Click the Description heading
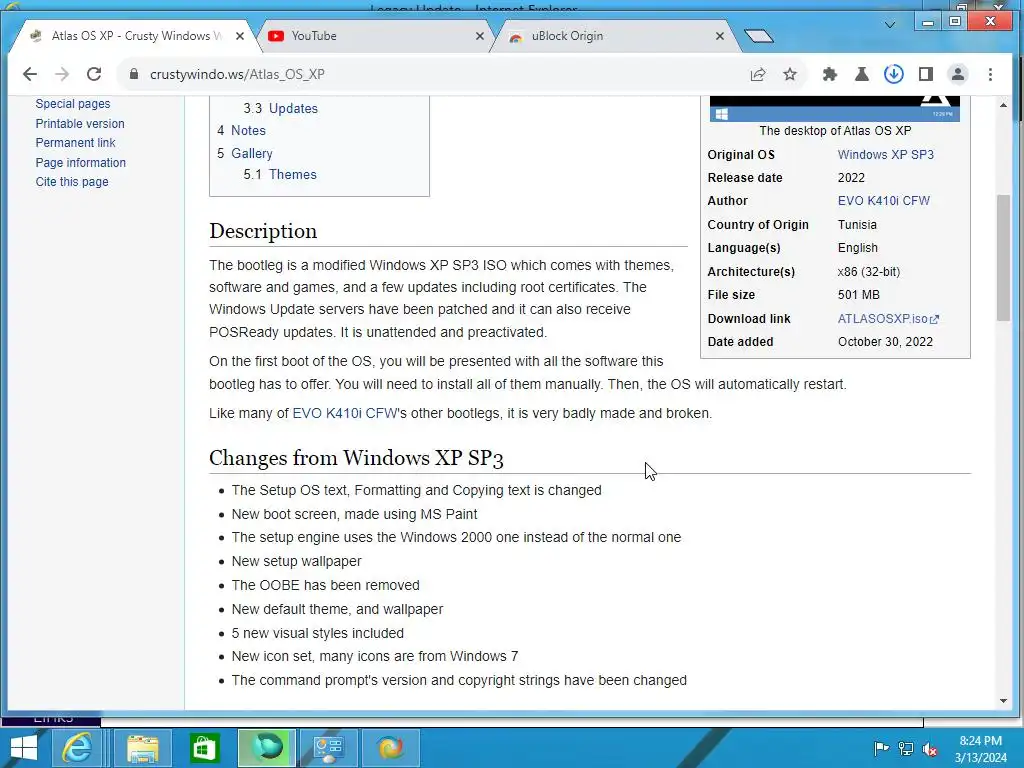Viewport: 1024px width, 768px height. click(x=263, y=231)
